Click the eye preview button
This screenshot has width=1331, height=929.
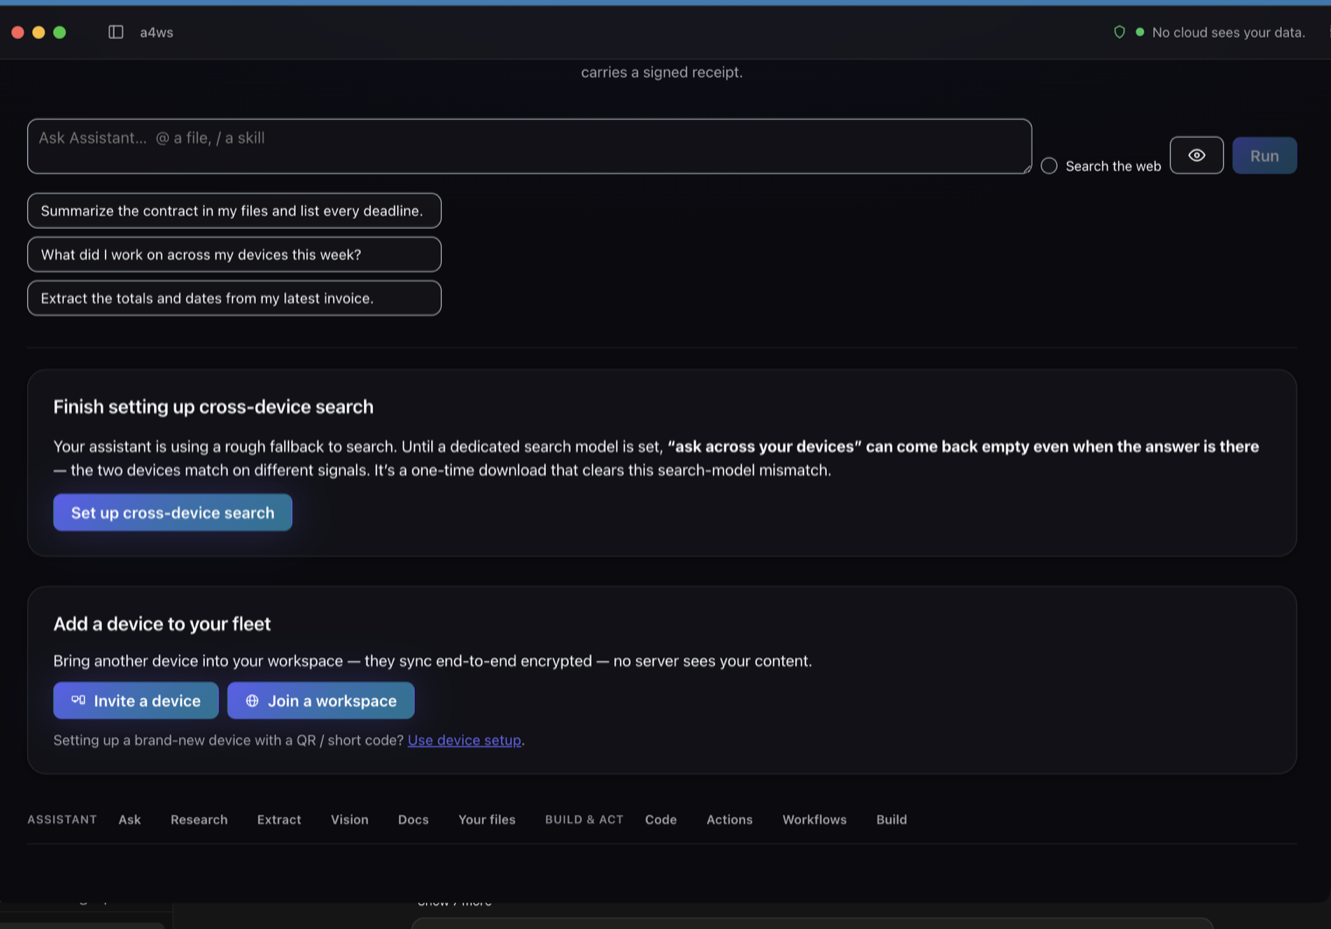(x=1196, y=155)
